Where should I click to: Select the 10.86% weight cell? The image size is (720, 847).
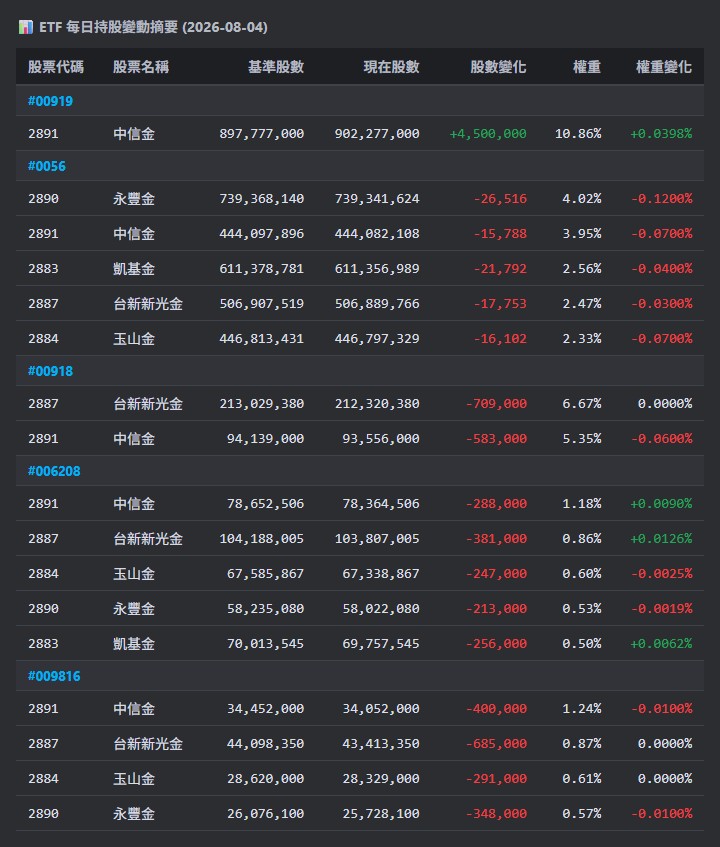click(578, 133)
